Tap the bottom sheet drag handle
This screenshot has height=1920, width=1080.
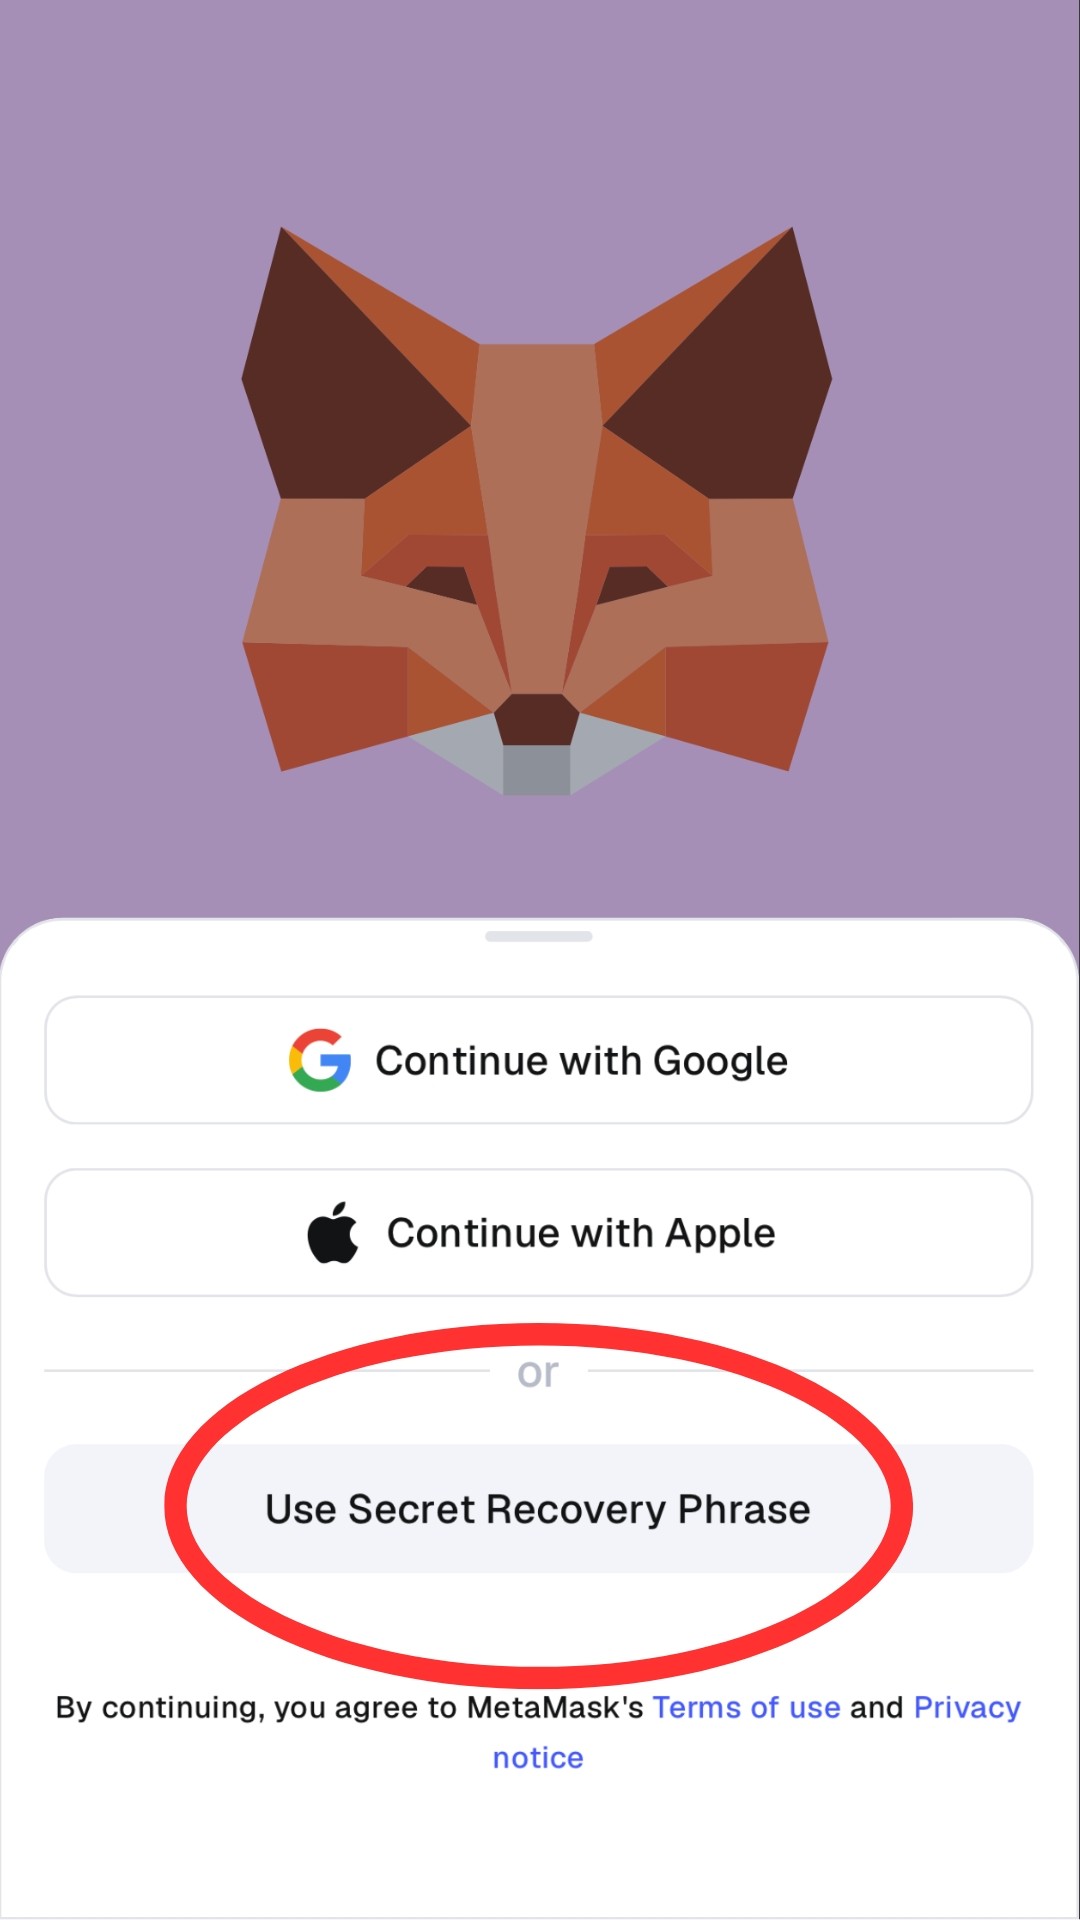click(539, 936)
